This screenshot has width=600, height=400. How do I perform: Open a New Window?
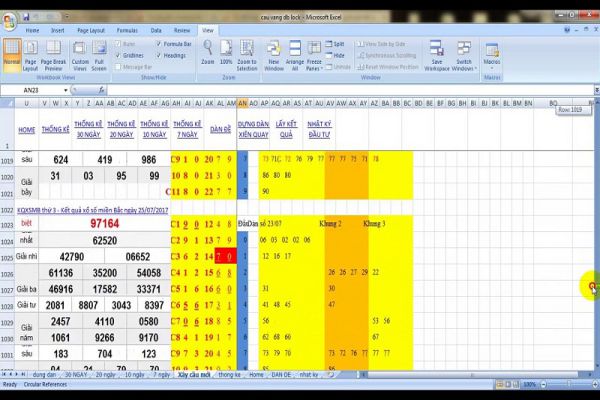coord(274,56)
